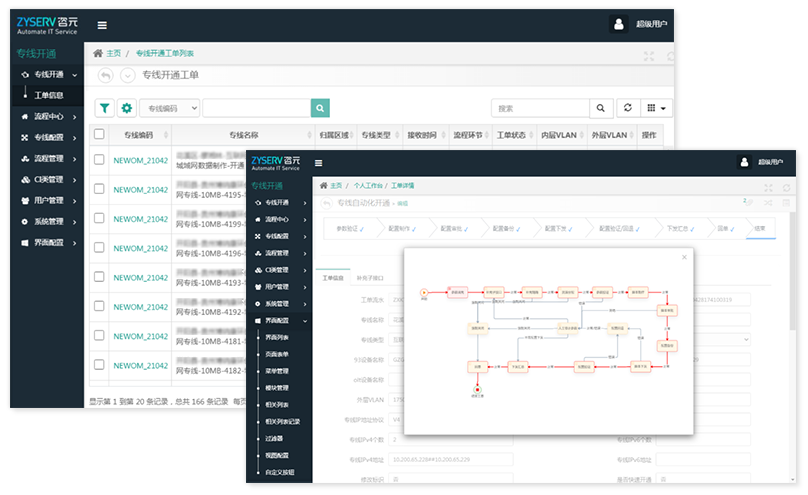This screenshot has height=495, width=808.
Task: Click the refresh icon in table toolbar
Action: [x=627, y=108]
